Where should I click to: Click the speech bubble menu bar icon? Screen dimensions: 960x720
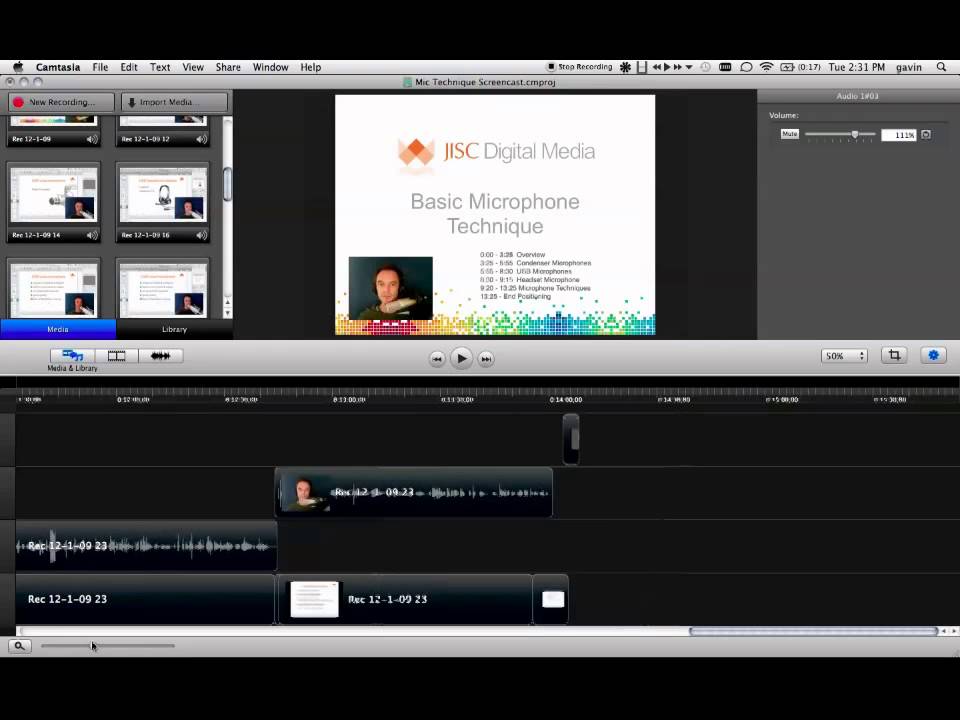click(x=746, y=67)
